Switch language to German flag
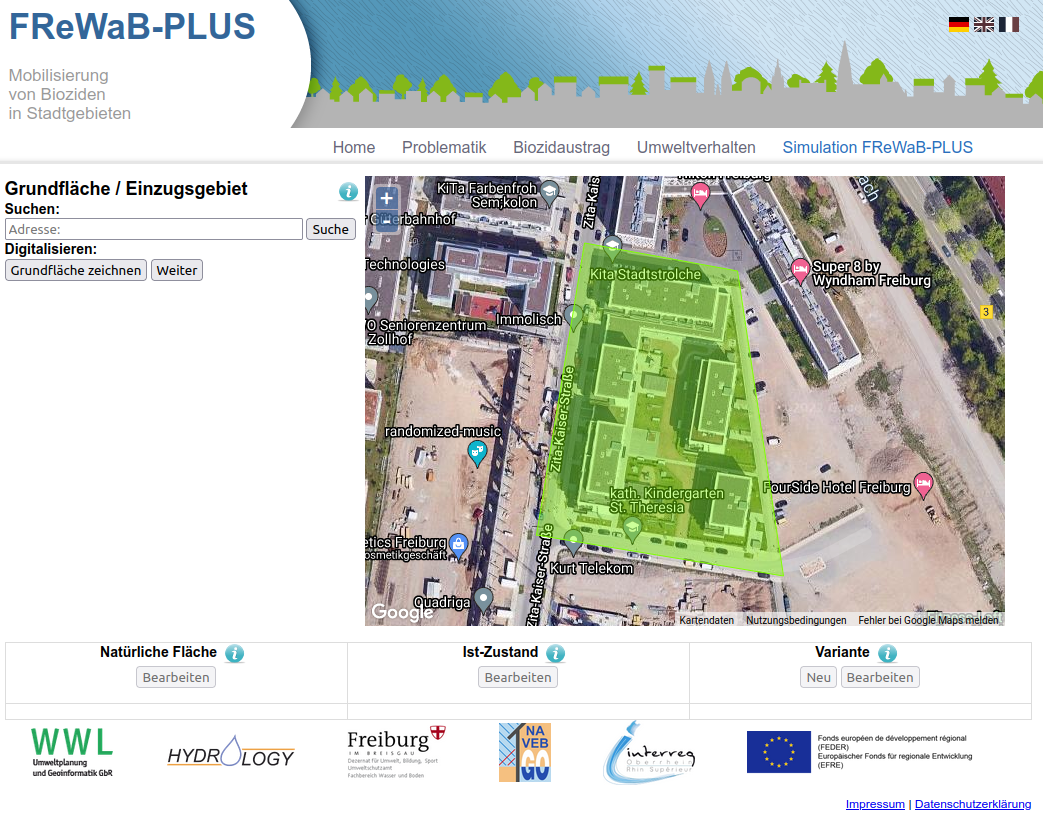This screenshot has width=1043, height=829. click(959, 24)
